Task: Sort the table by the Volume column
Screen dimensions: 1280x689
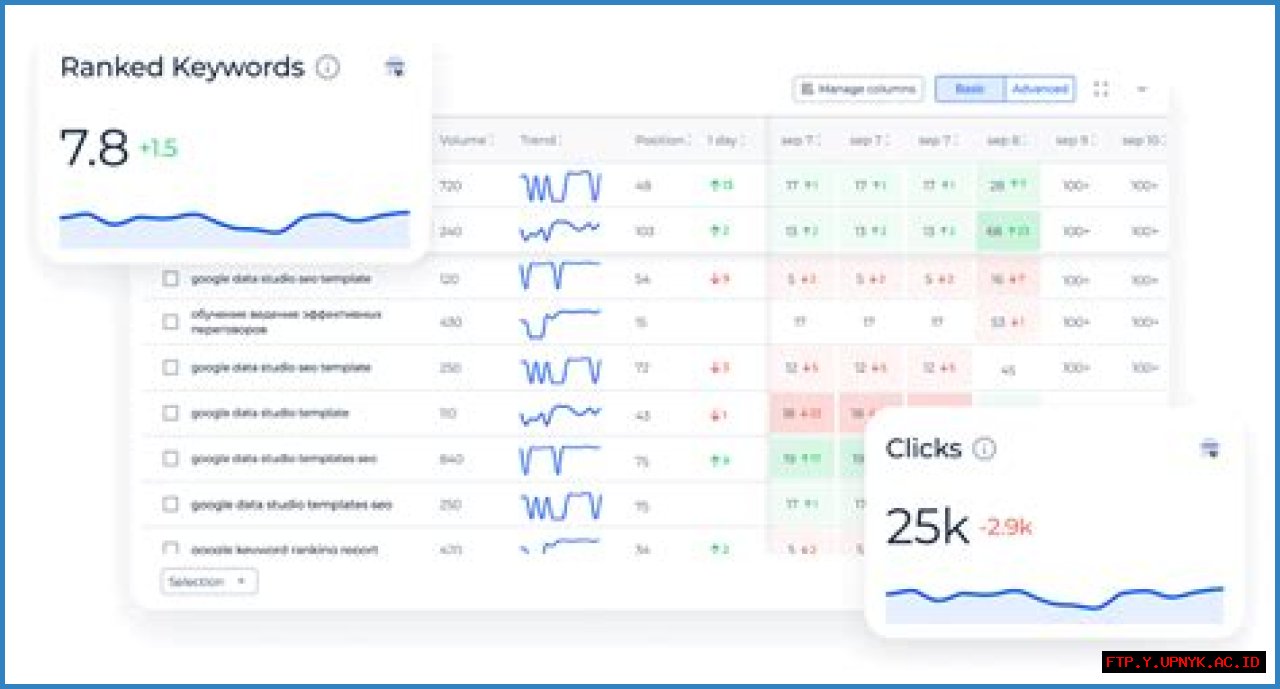Action: click(463, 140)
